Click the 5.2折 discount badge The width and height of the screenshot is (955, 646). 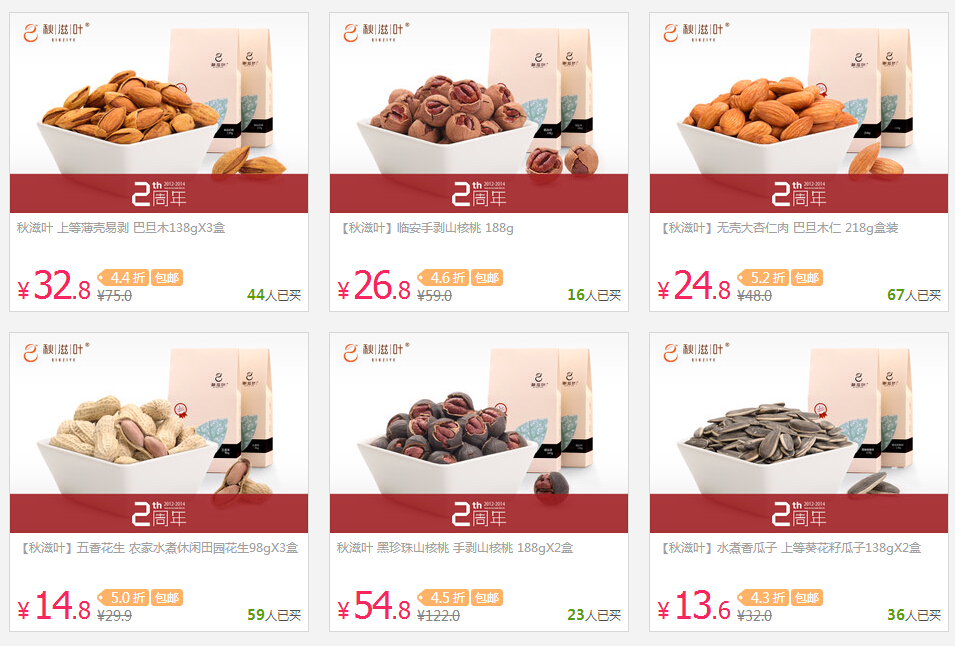(x=763, y=278)
